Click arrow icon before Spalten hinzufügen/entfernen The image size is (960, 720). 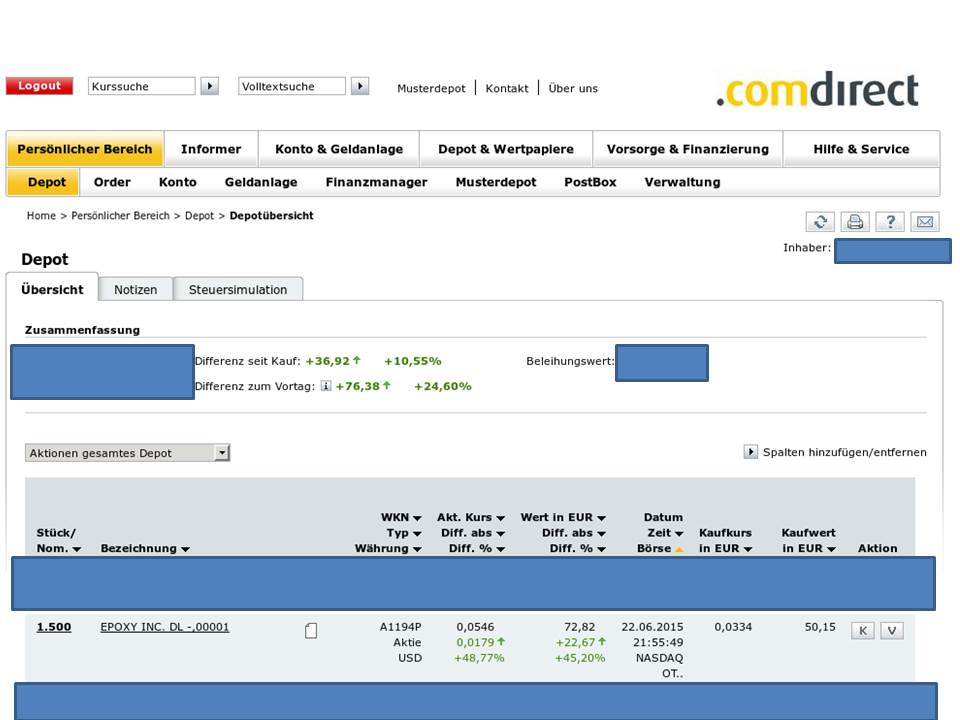(x=751, y=452)
